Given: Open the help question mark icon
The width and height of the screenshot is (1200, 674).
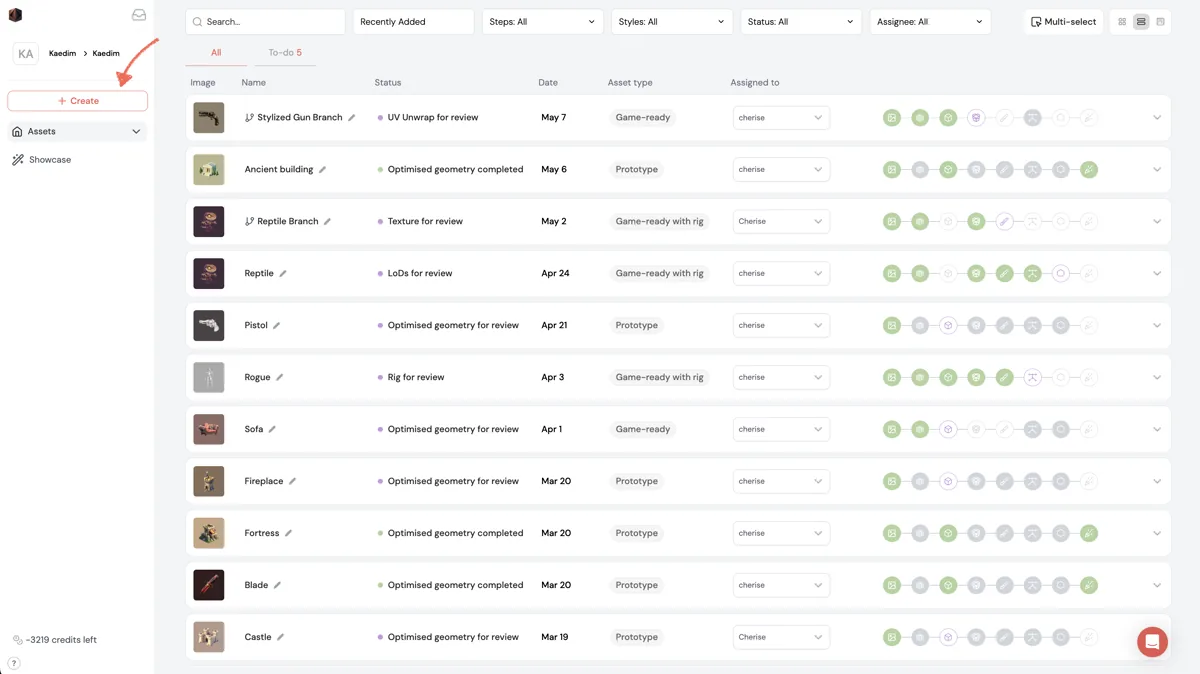Looking at the screenshot, I should pyautogui.click(x=14, y=664).
